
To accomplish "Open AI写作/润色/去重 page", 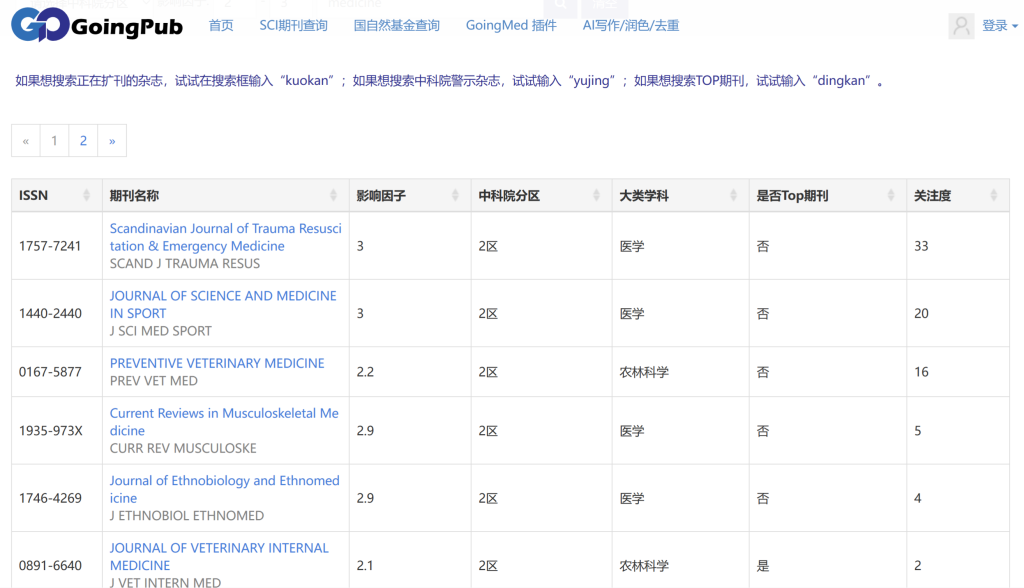I will (631, 25).
